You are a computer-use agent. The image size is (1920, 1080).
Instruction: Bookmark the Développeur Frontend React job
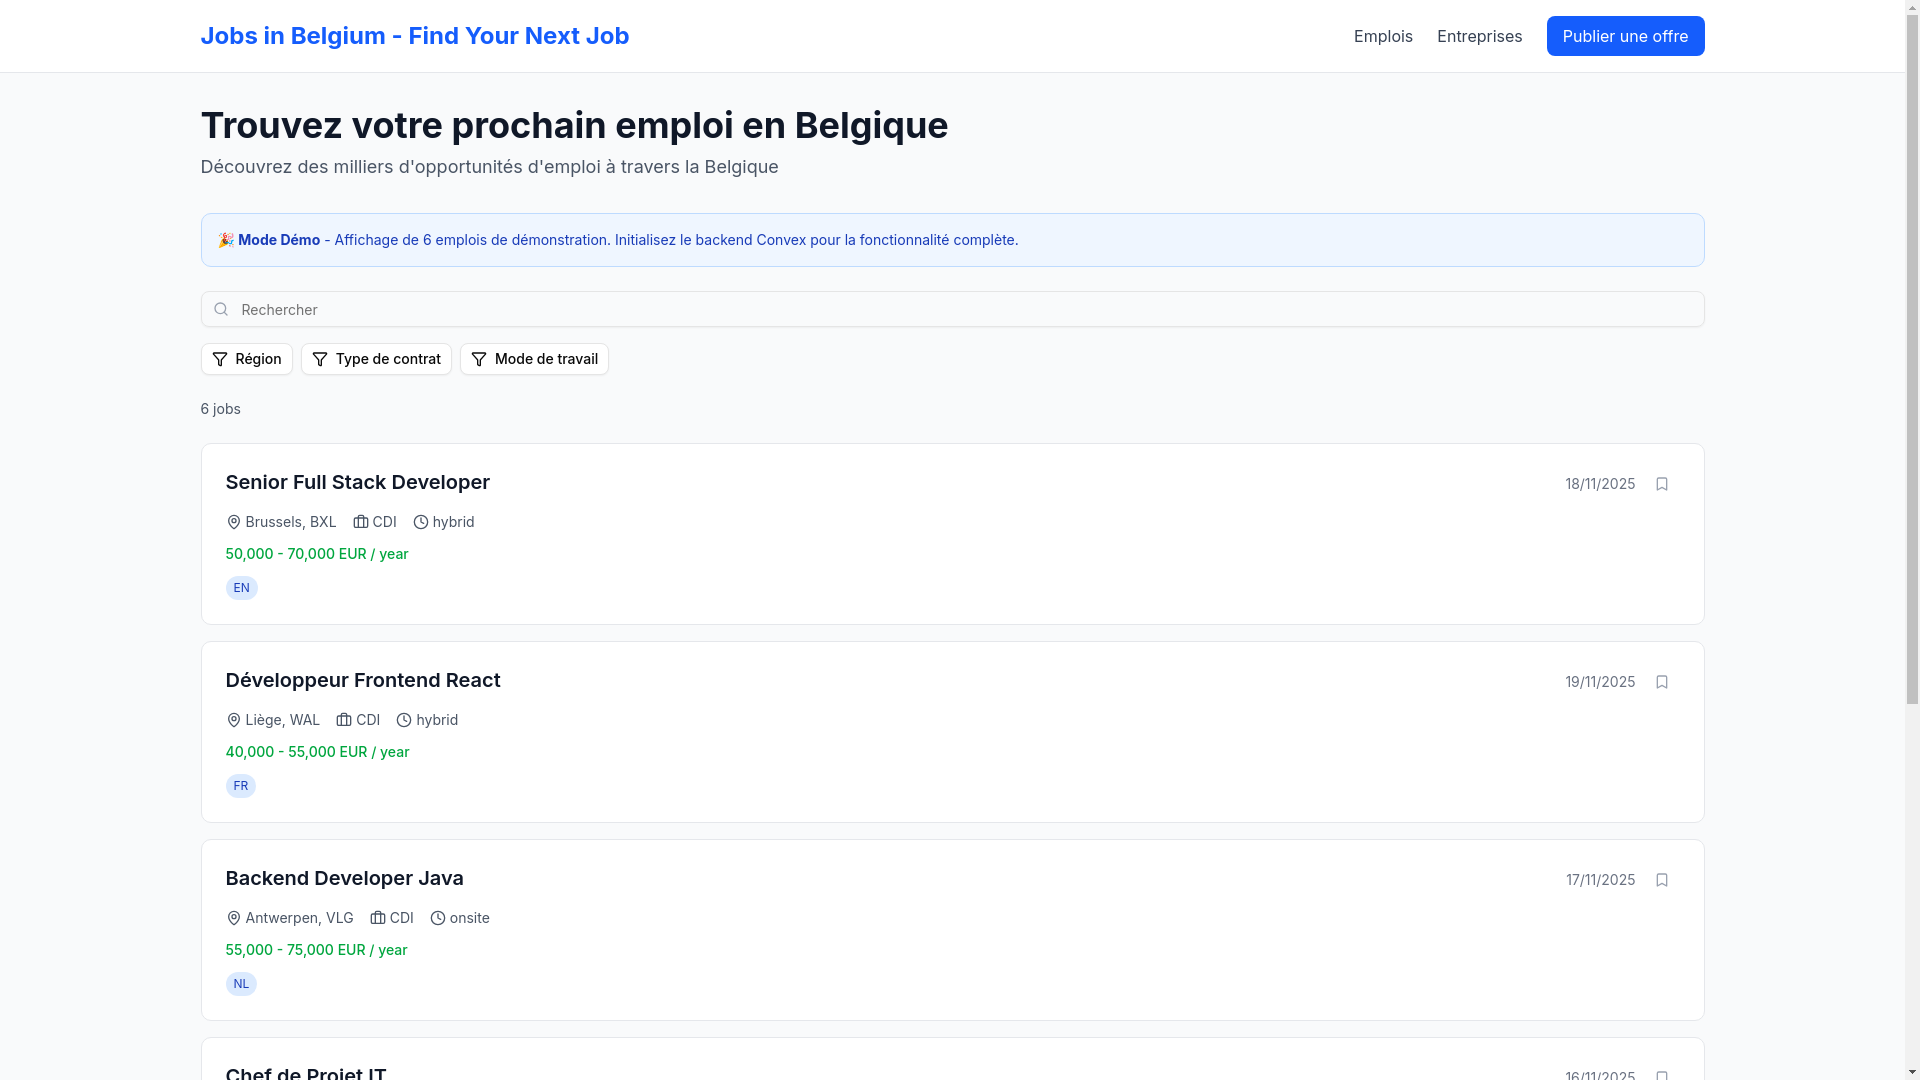pos(1662,682)
